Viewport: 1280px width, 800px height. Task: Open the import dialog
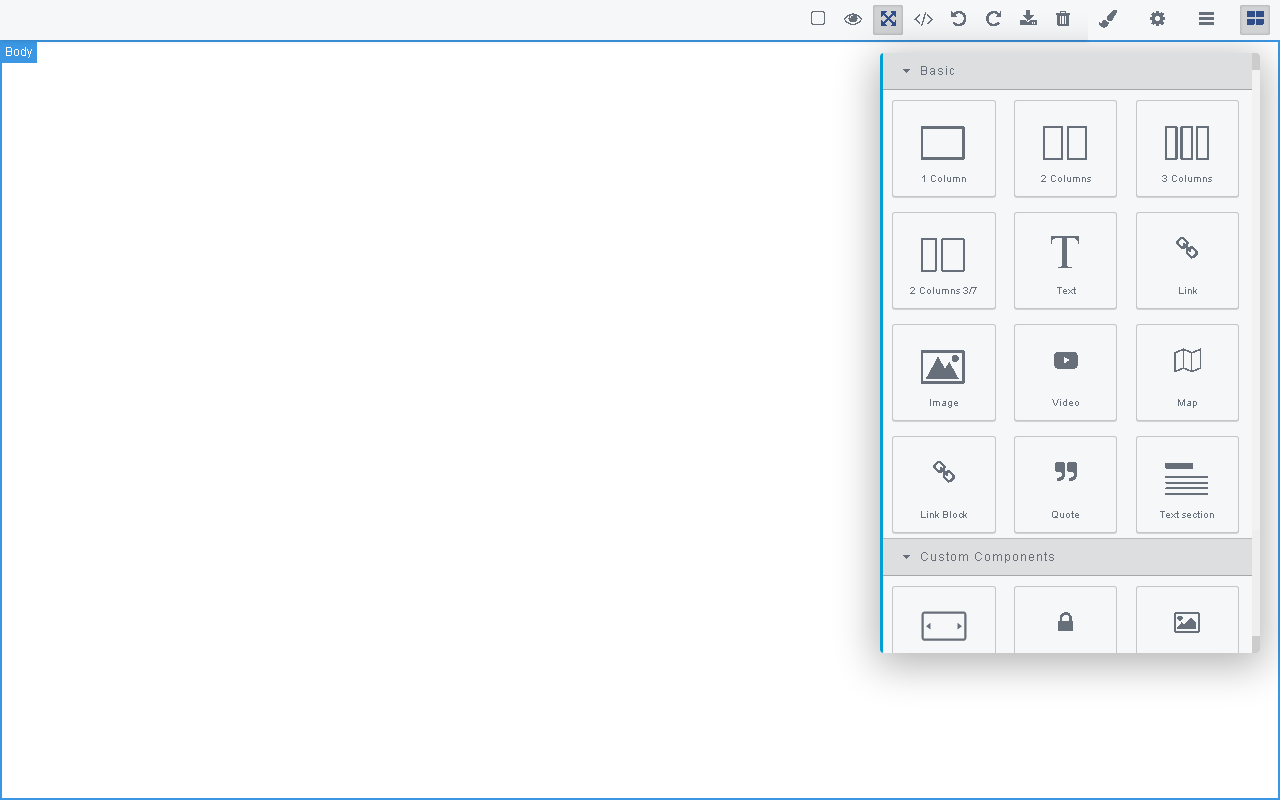(x=1028, y=19)
